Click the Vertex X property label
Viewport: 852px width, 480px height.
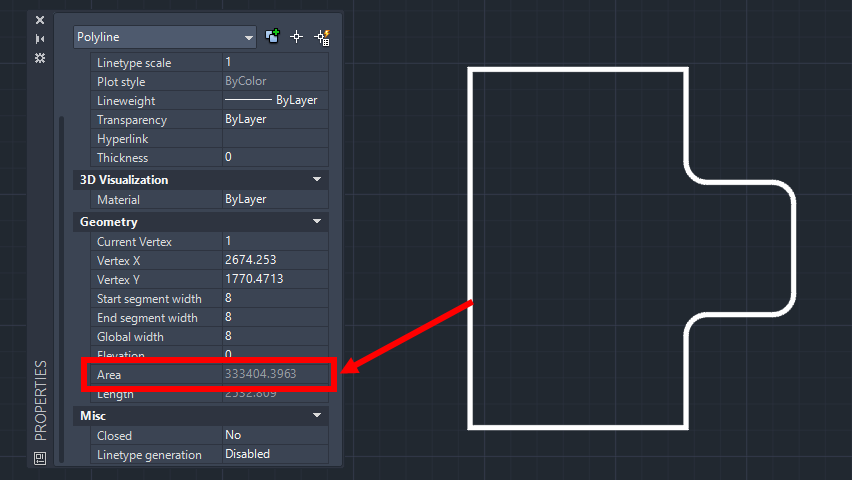pos(118,260)
